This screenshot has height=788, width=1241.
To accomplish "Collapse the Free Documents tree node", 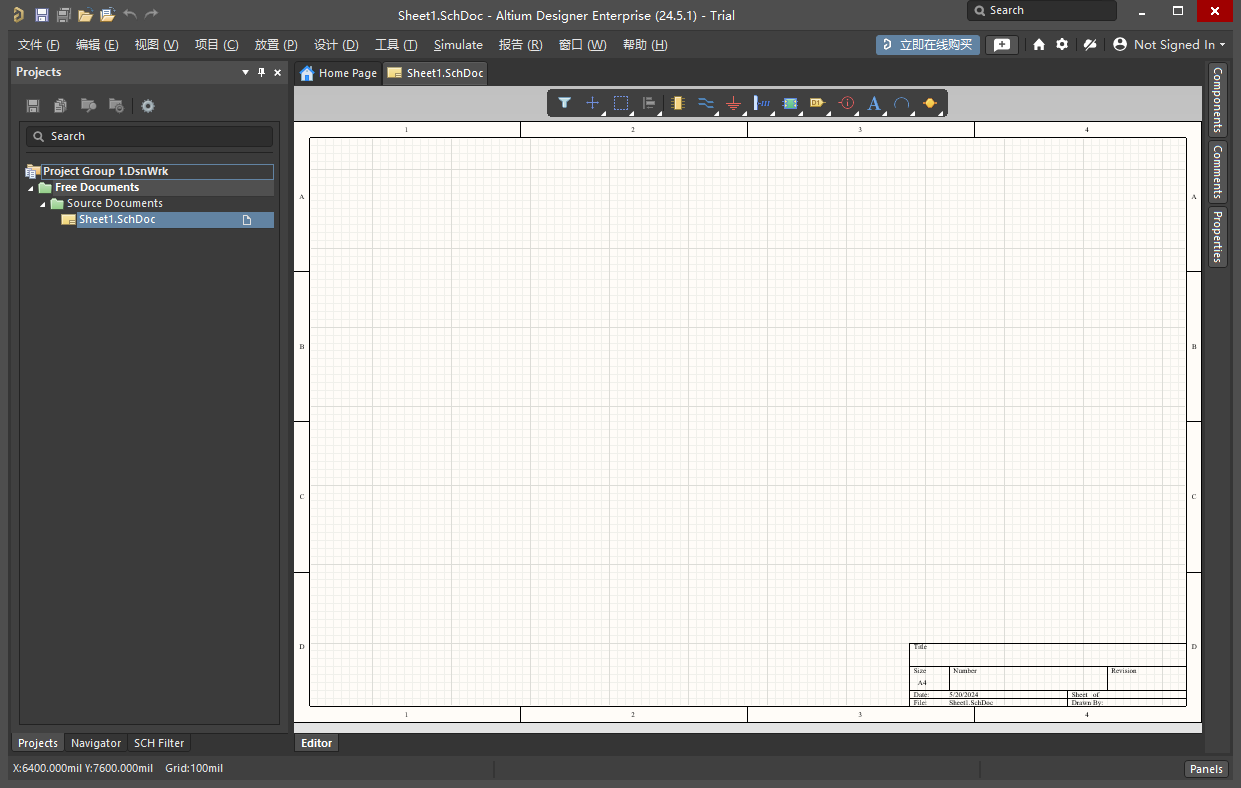I will coord(30,188).
